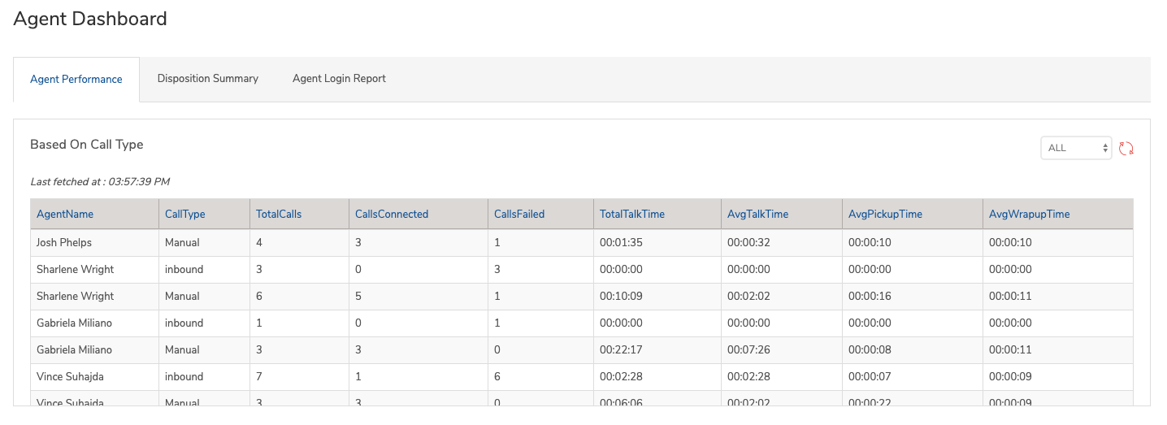This screenshot has width=1167, height=425.
Task: Go to the Agent Login Report tab
Action: (339, 78)
